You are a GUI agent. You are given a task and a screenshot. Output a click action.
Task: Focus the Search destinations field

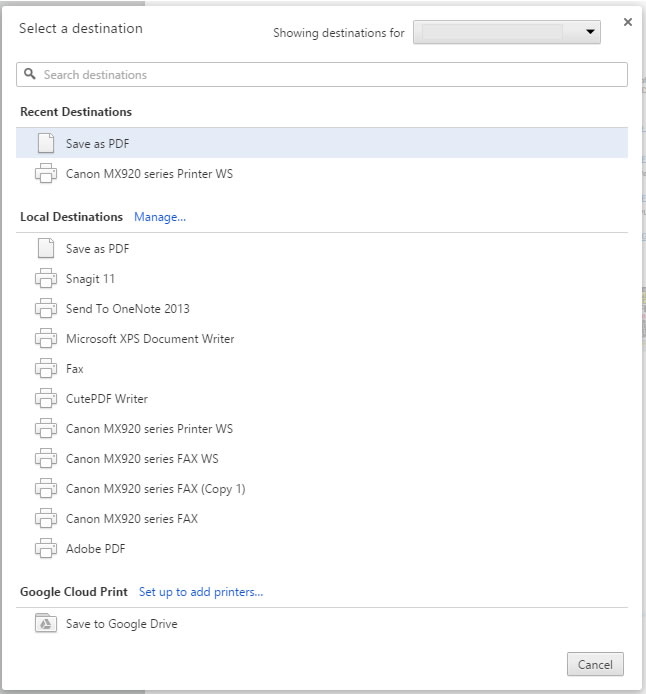pos(322,74)
